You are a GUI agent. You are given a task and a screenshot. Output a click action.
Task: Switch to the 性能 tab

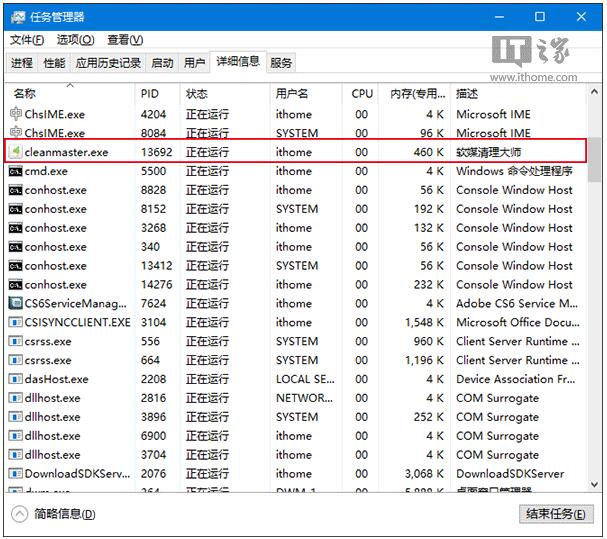coord(54,63)
